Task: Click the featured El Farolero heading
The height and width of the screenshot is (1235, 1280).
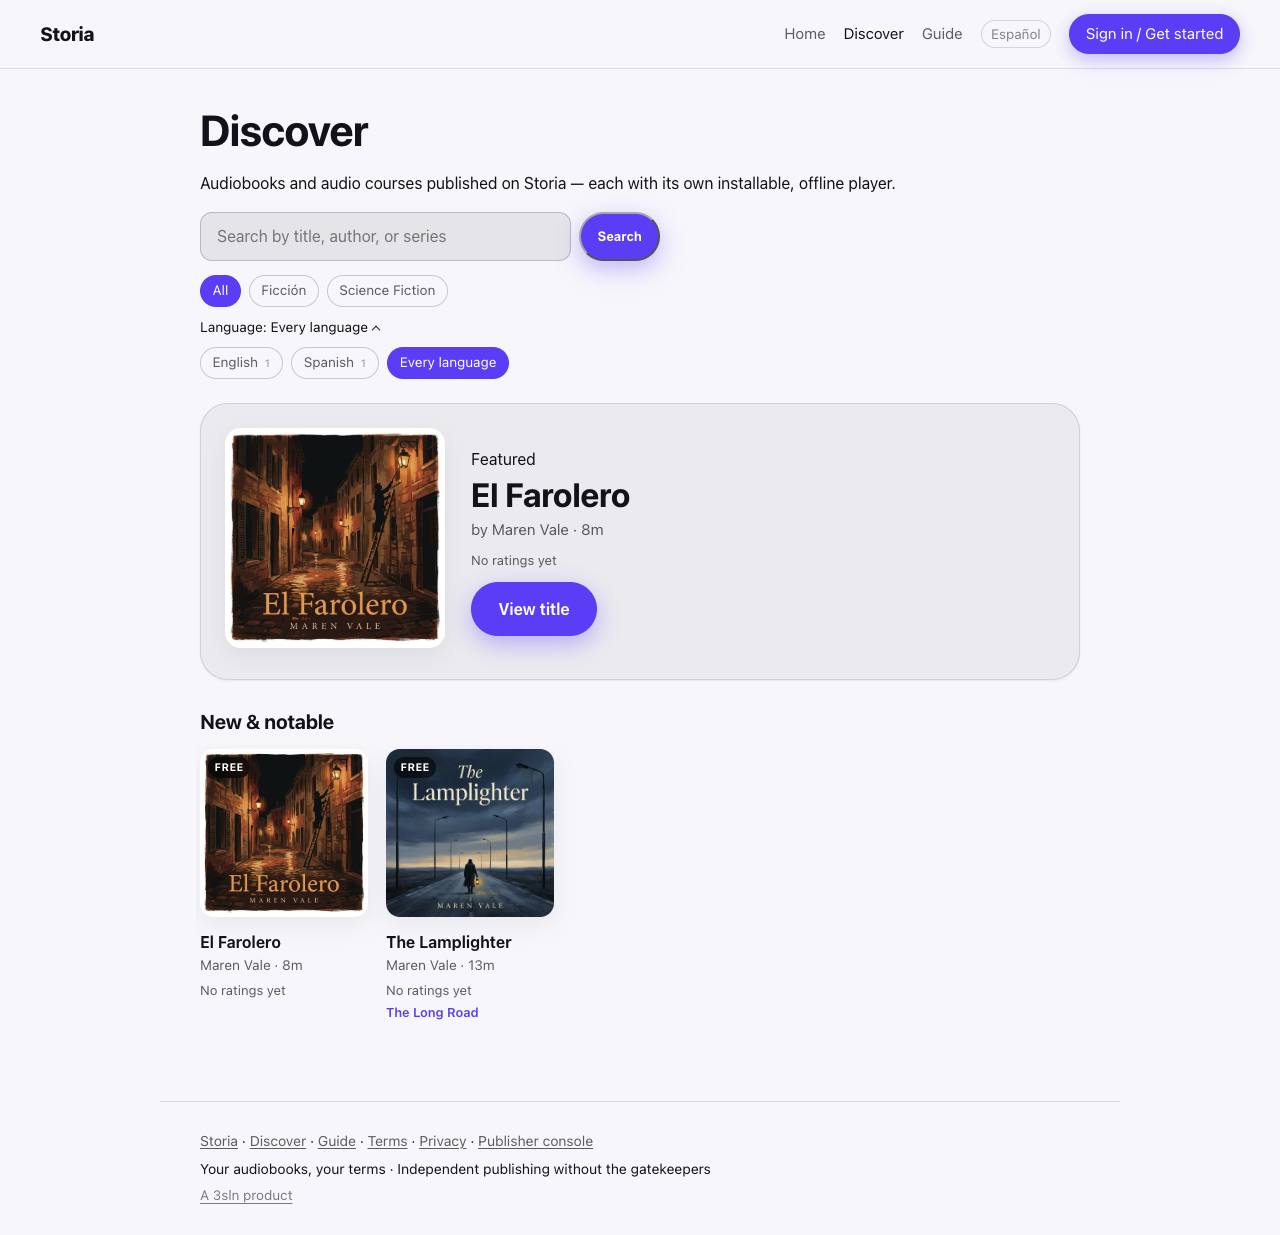Action: click(550, 496)
